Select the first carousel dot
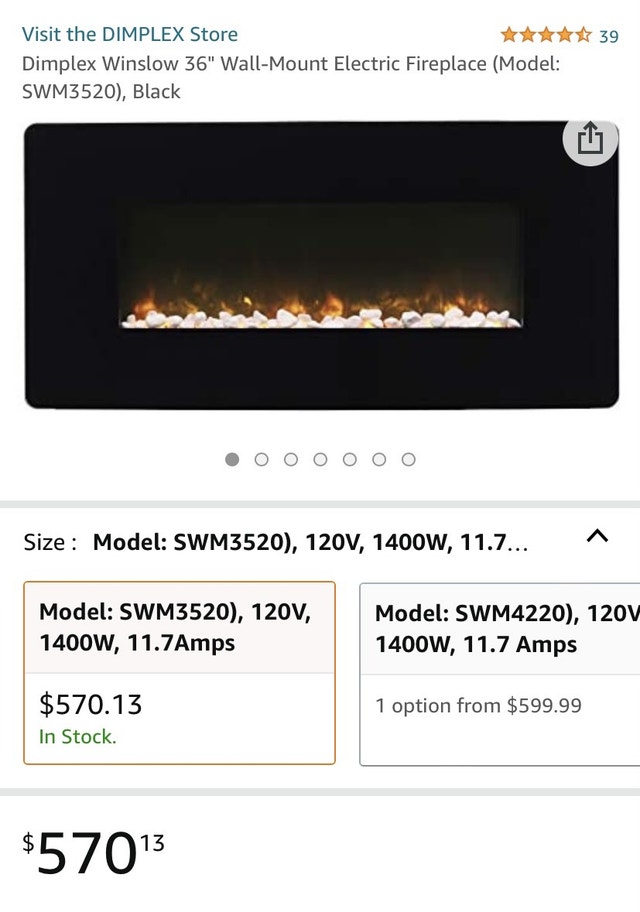This screenshot has height=912, width=640. 232,460
